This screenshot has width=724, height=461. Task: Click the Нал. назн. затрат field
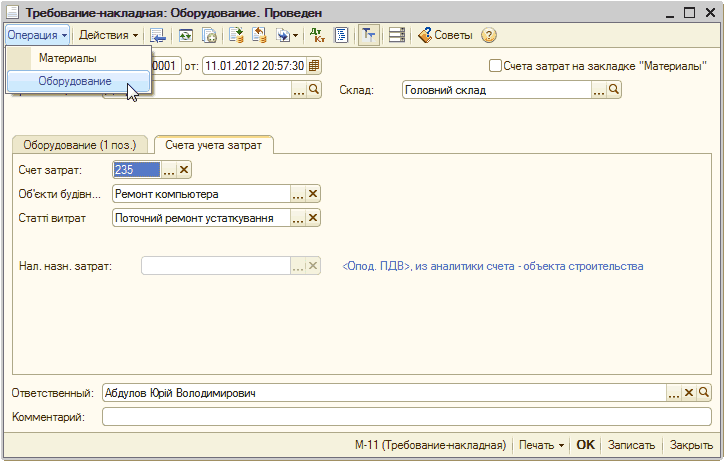coord(216,266)
